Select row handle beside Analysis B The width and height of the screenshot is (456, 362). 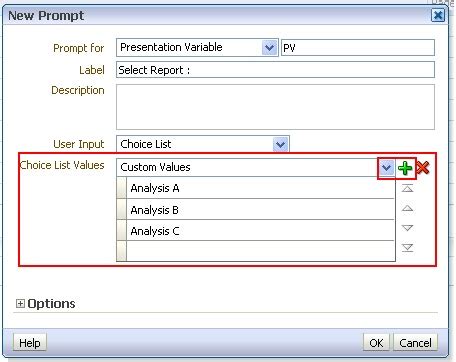tap(122, 210)
